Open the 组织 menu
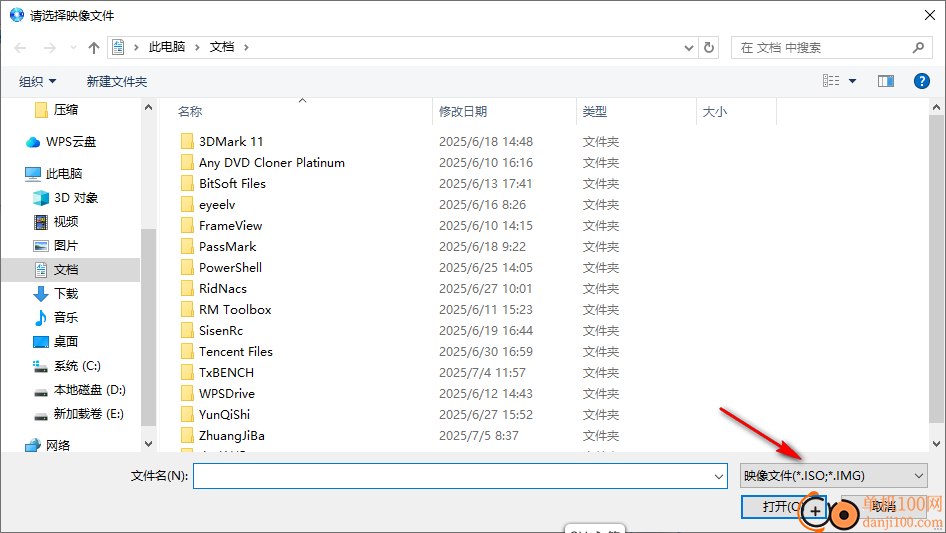The height and width of the screenshot is (533, 946). tap(37, 81)
